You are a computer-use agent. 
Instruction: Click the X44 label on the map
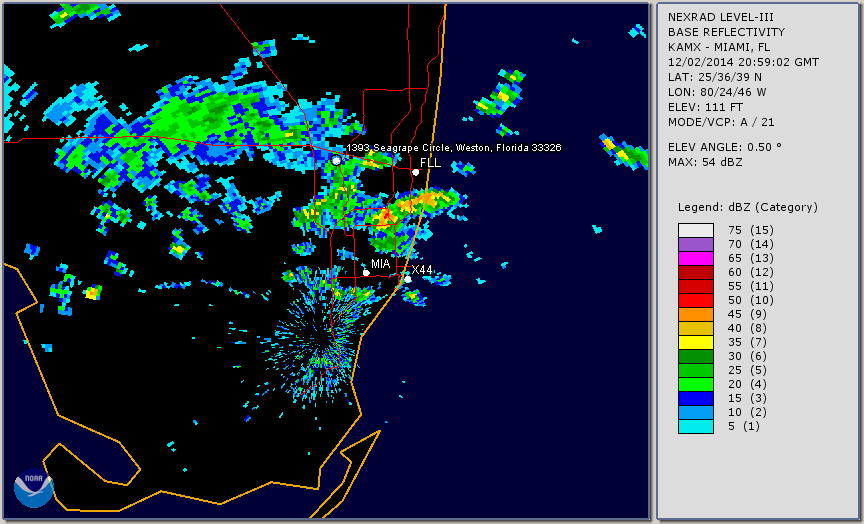point(422,269)
